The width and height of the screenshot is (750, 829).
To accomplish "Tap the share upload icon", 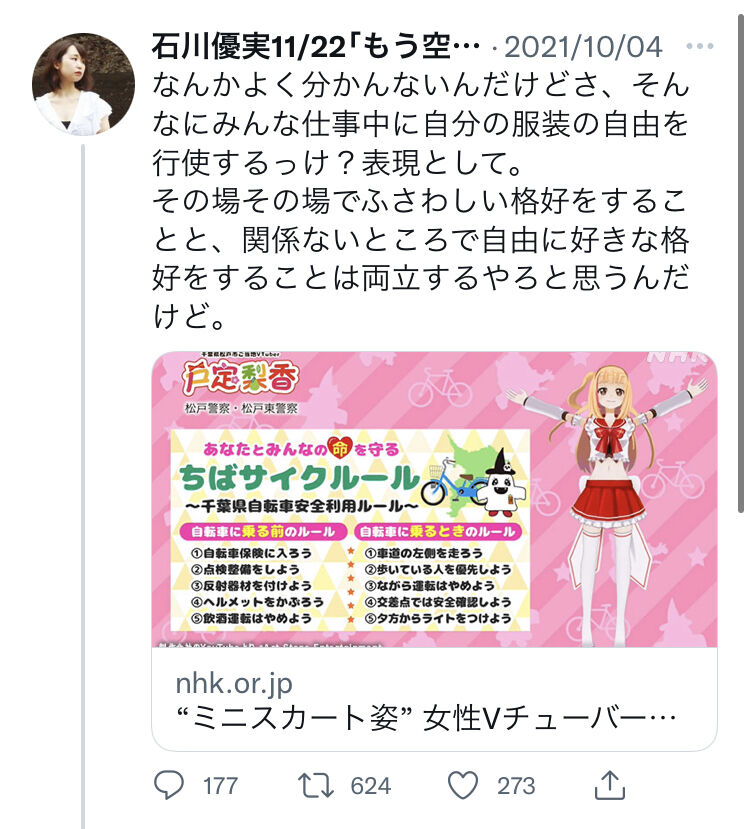I will 610,785.
